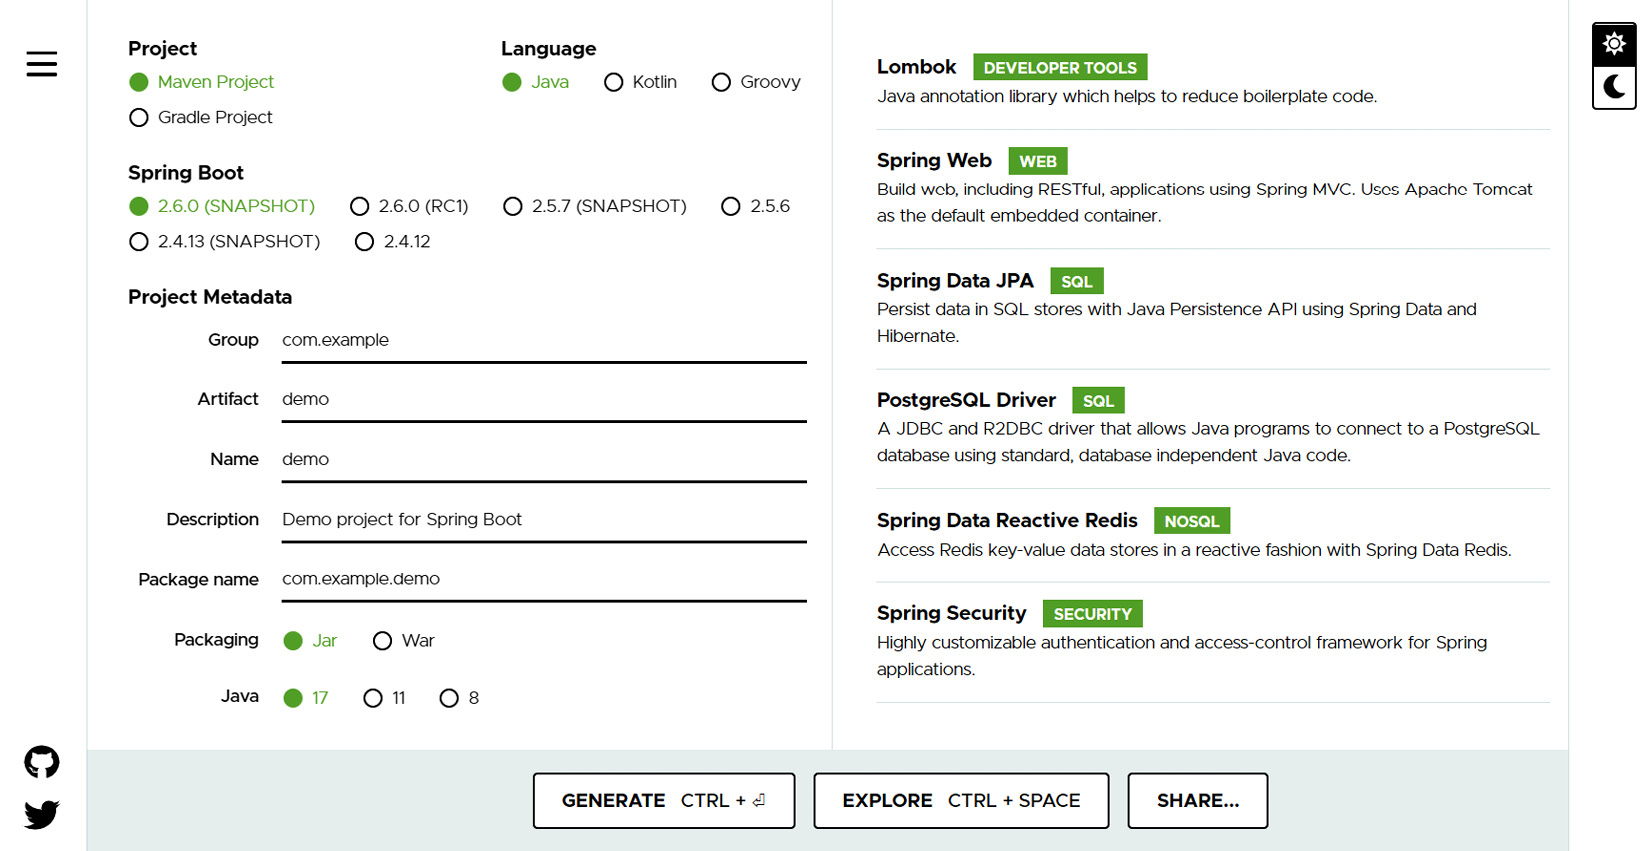Image resolution: width=1650 pixels, height=851 pixels.
Task: Click the Spring Web dependency entry
Action: [x=1213, y=188]
